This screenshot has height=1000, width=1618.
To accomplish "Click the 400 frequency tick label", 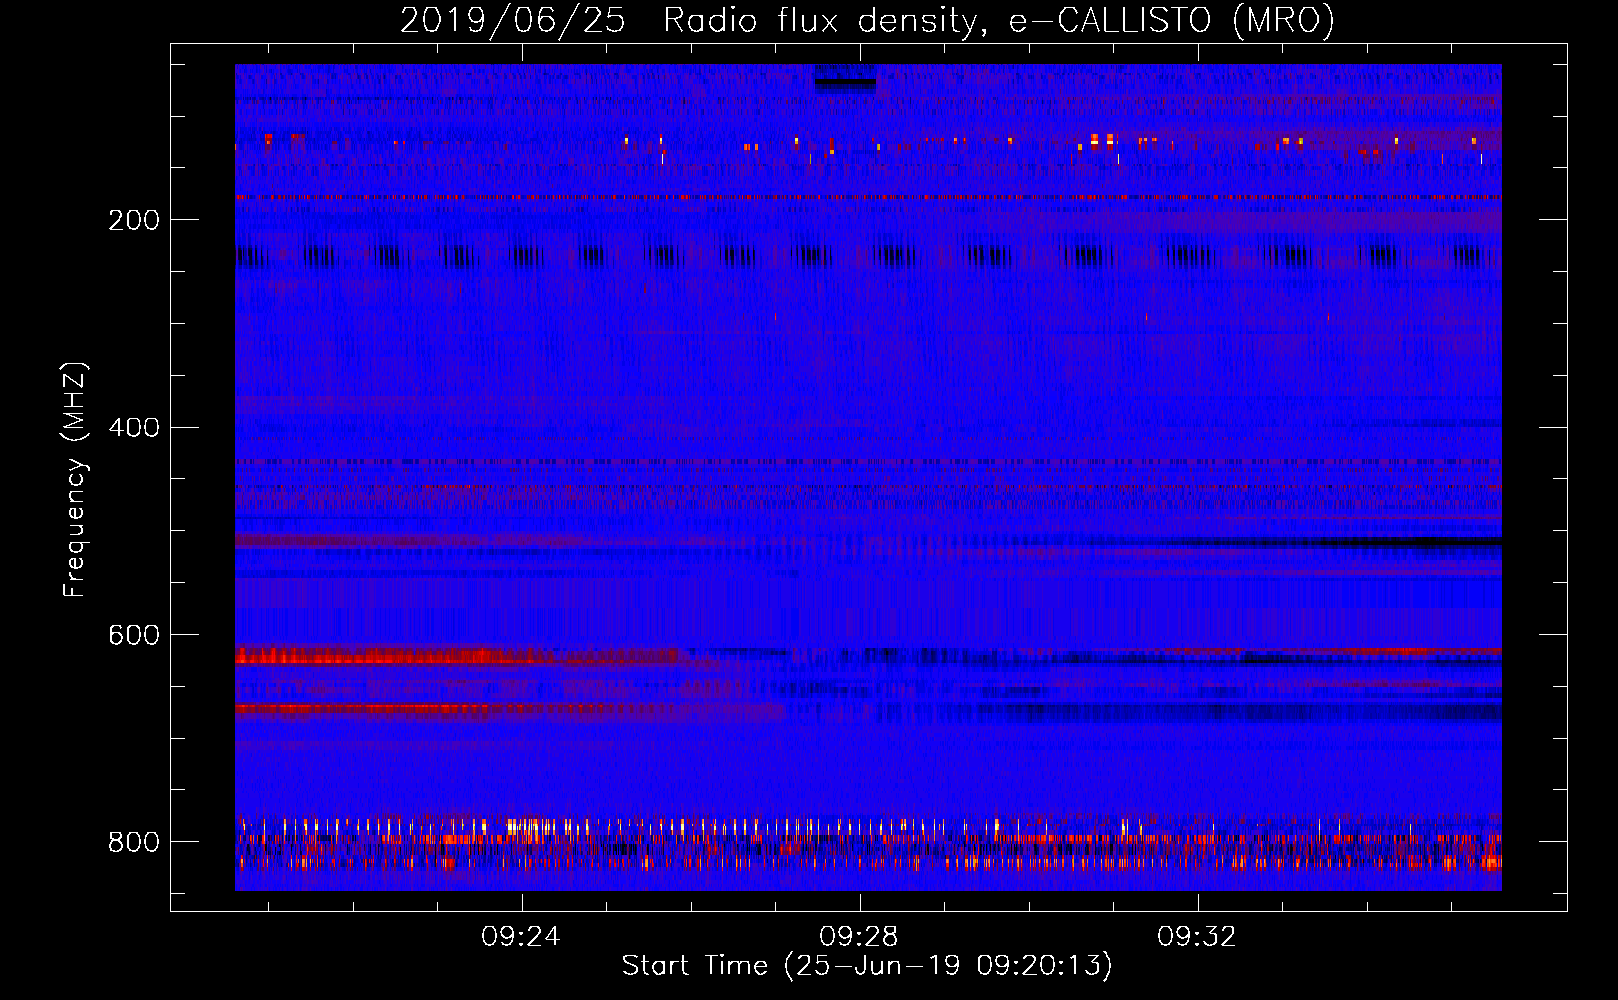I will [x=133, y=428].
